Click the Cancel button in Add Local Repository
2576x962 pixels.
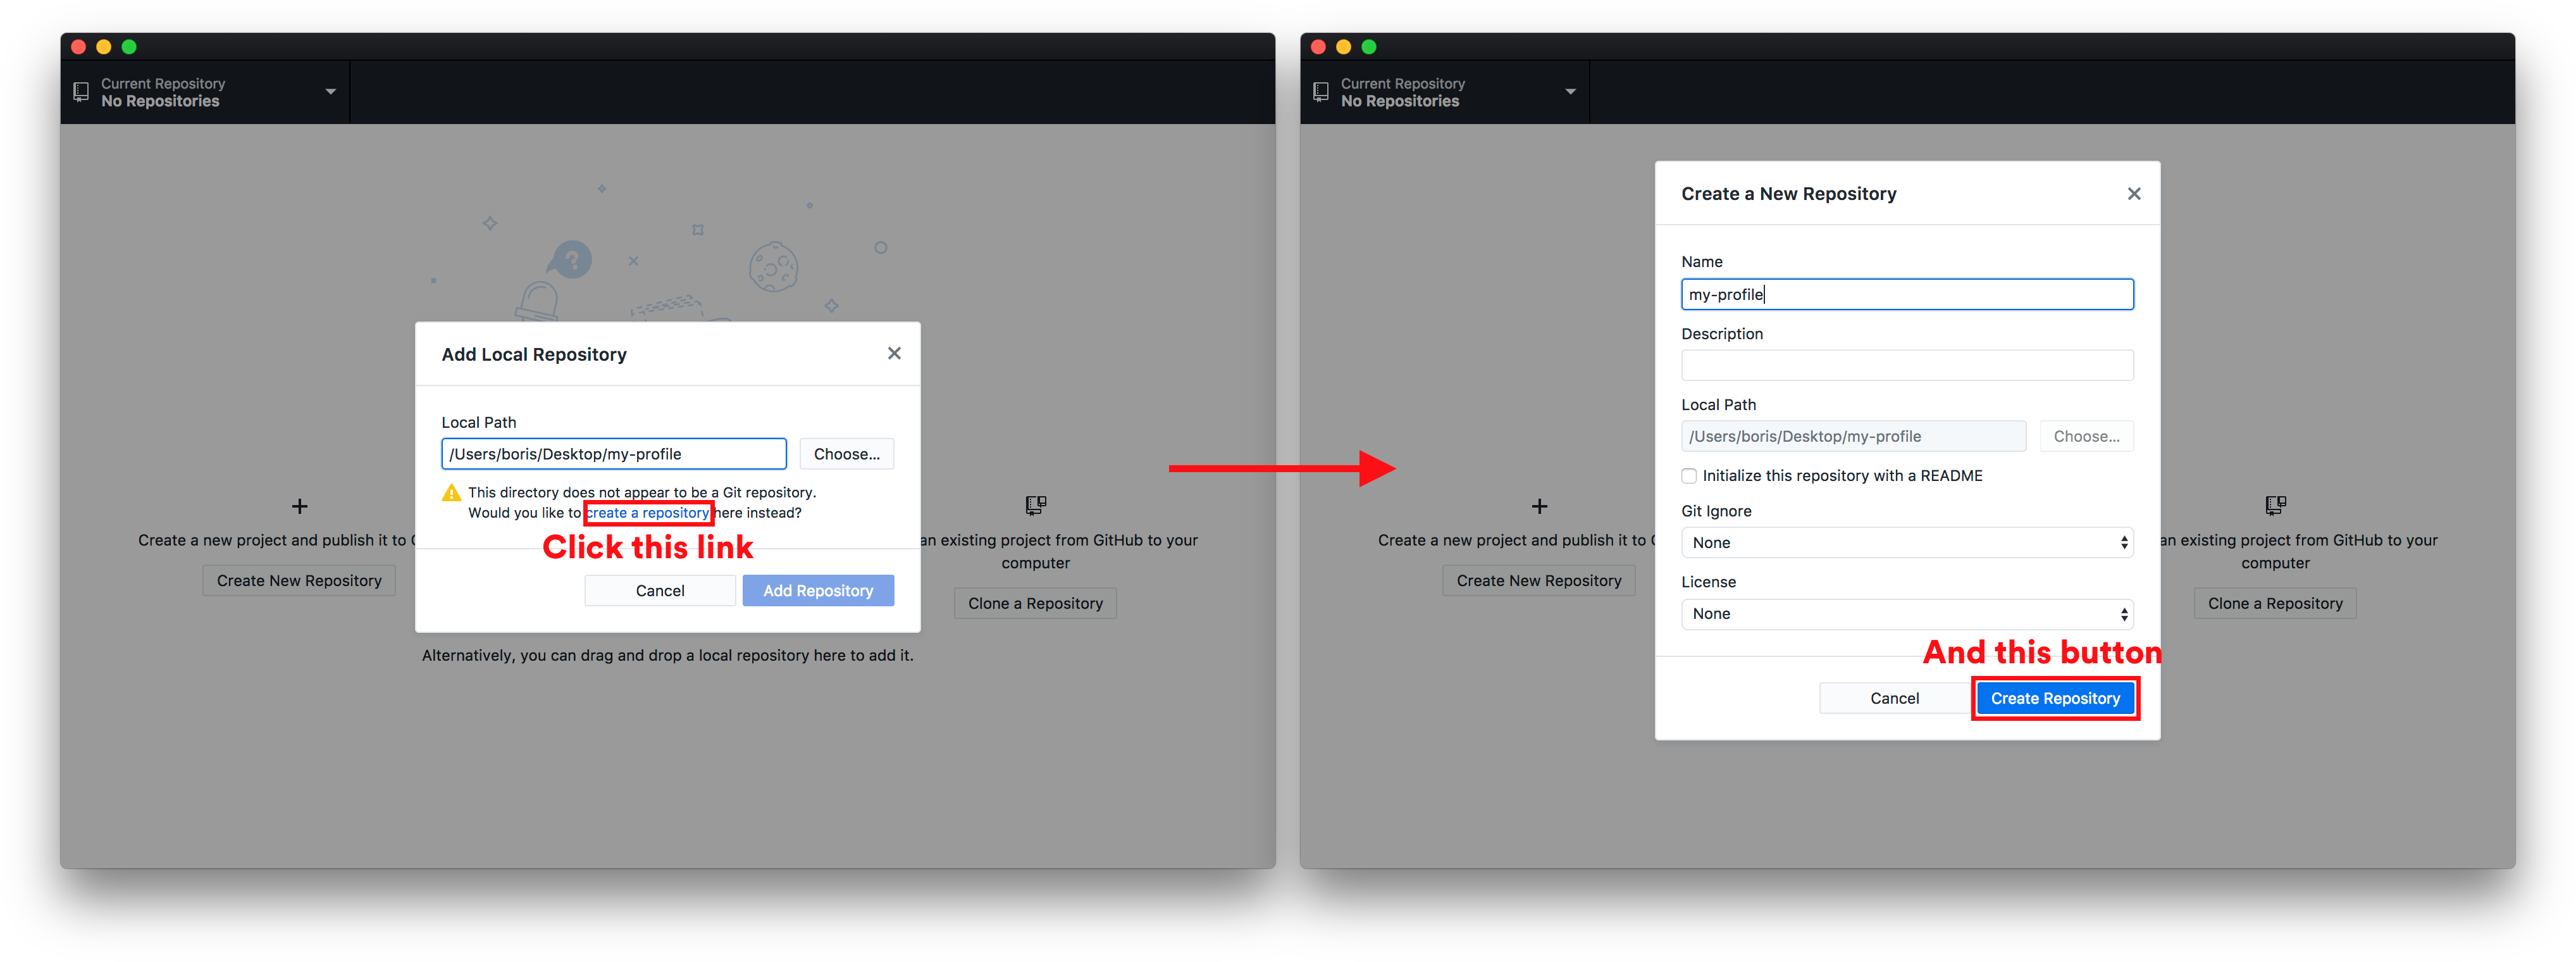point(655,589)
